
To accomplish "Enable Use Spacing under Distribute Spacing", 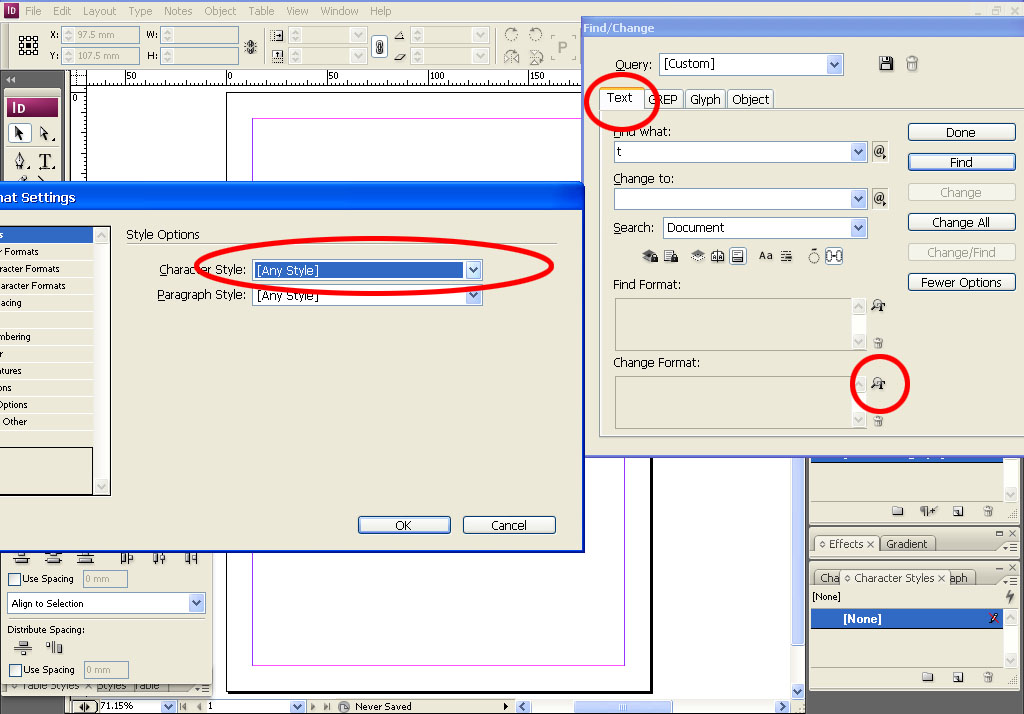I will click(16, 670).
